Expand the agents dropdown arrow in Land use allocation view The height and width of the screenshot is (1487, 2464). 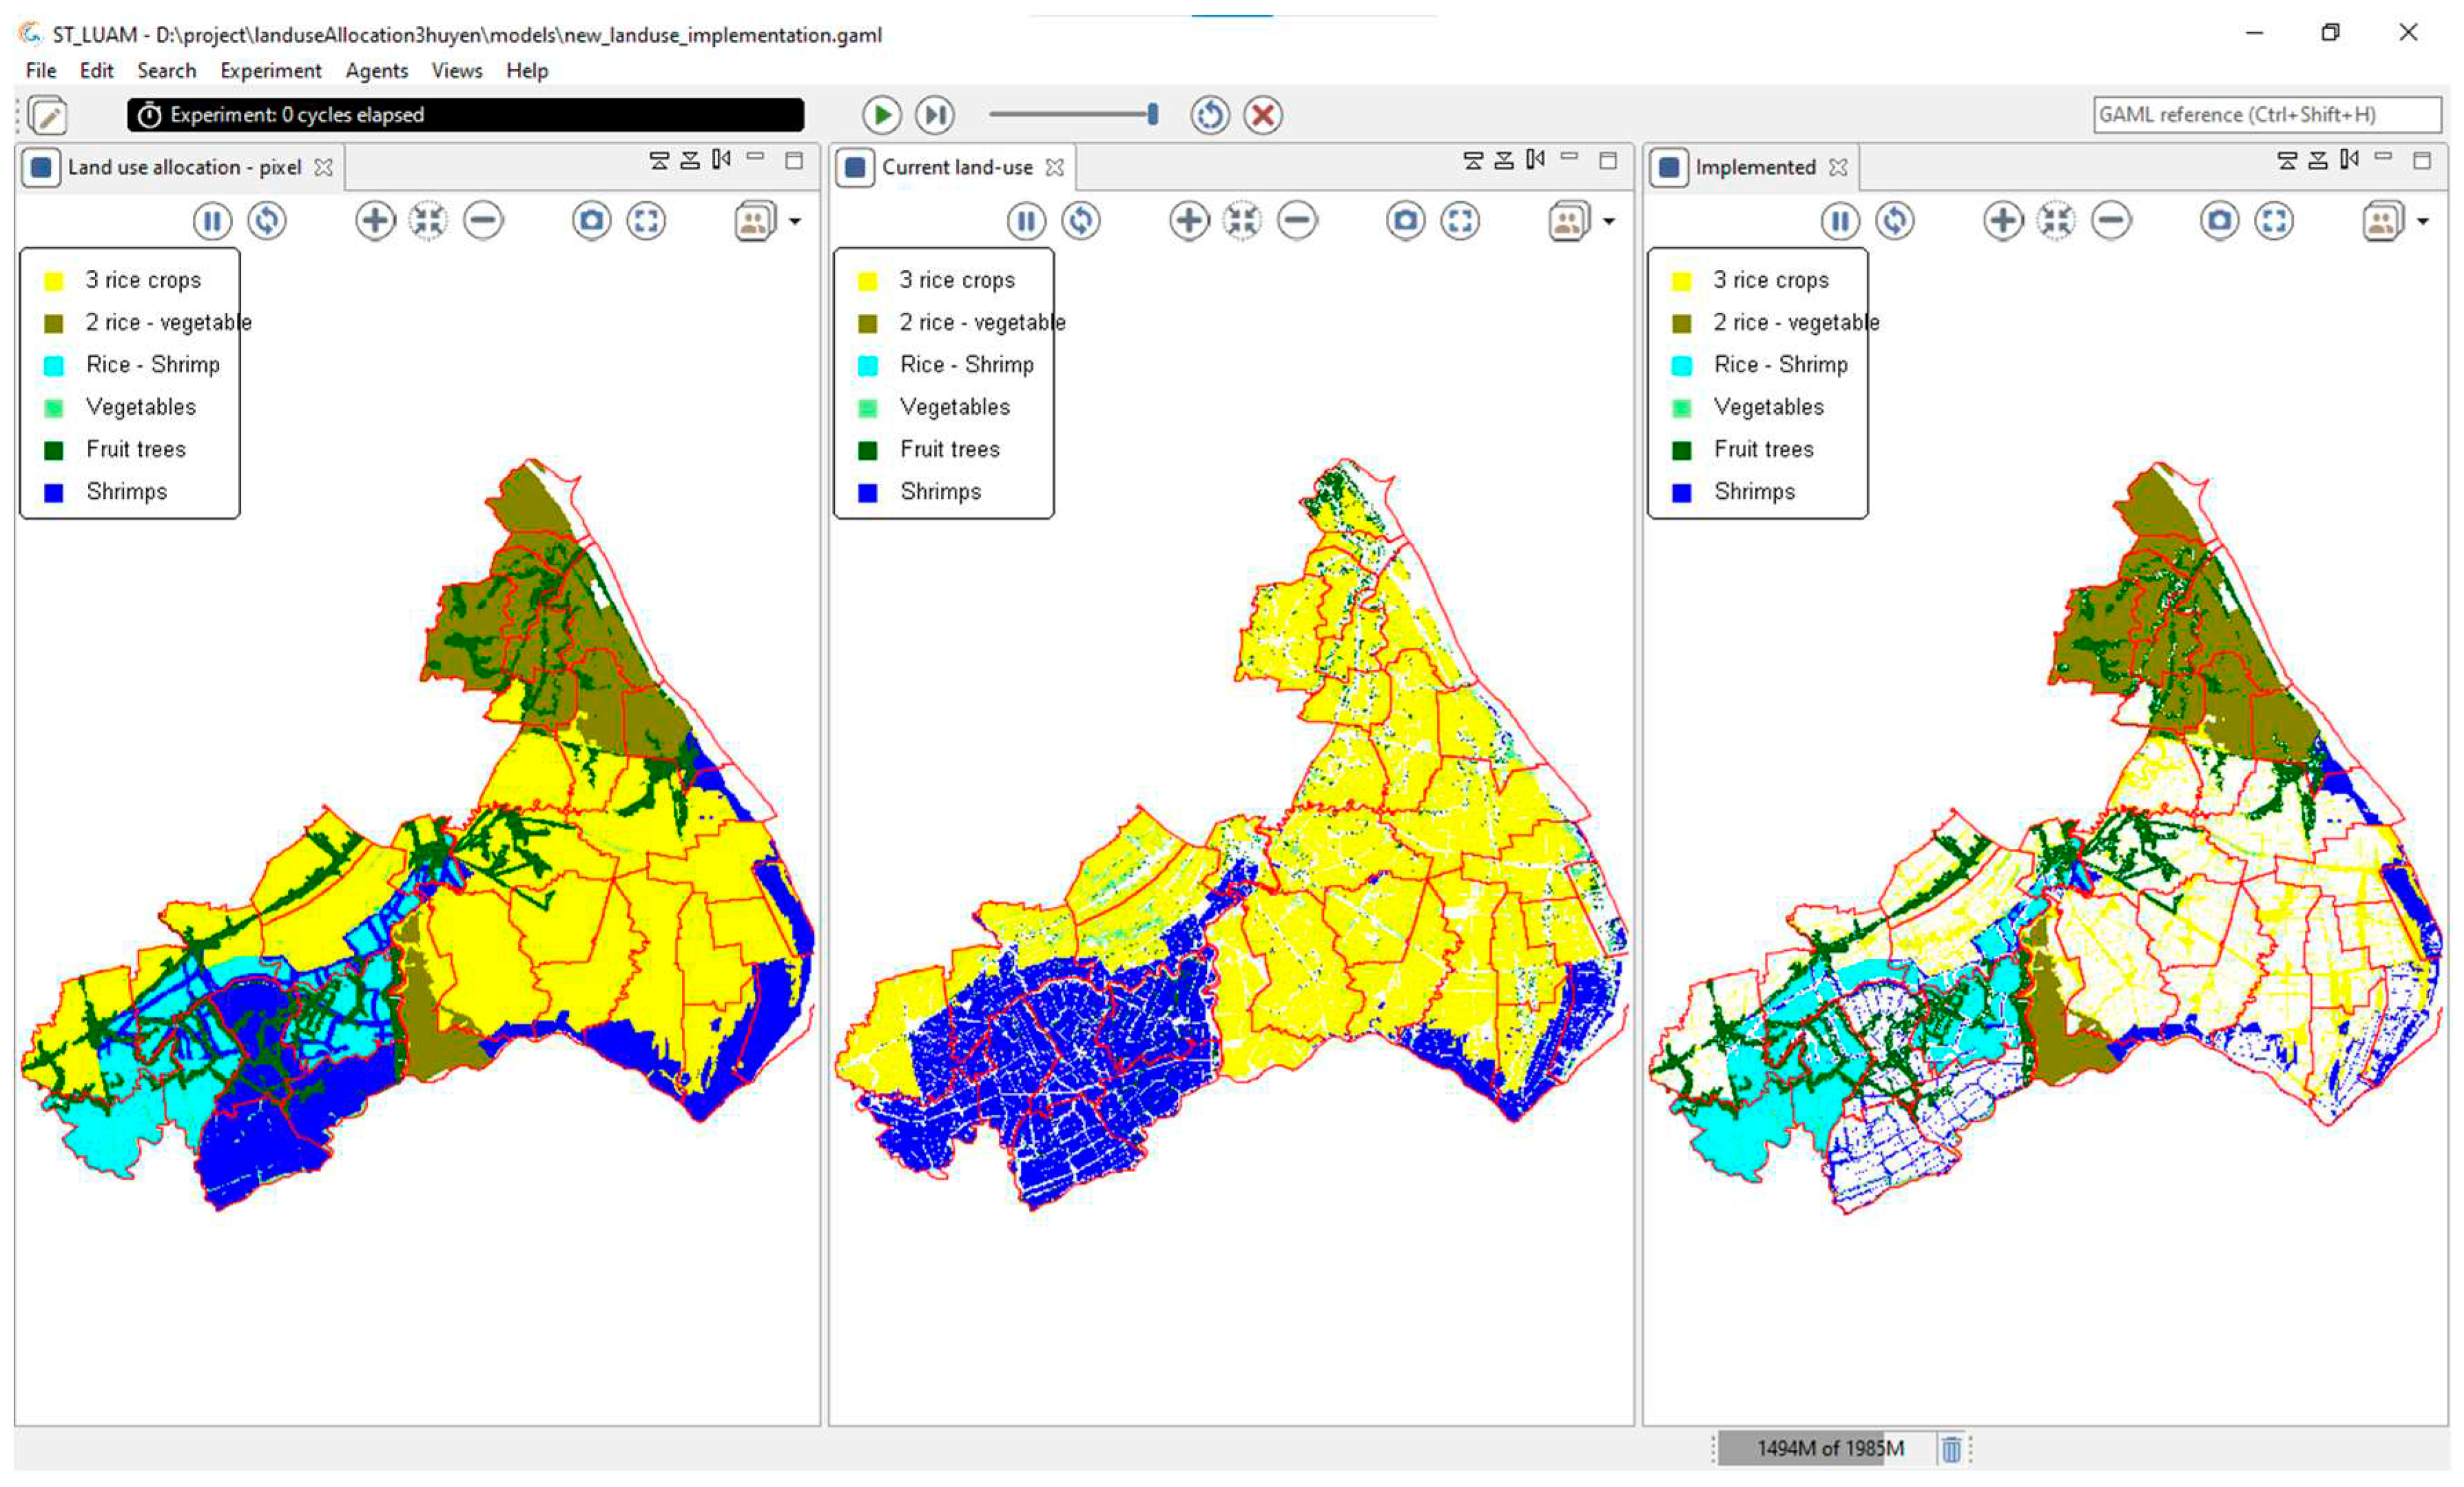(795, 222)
